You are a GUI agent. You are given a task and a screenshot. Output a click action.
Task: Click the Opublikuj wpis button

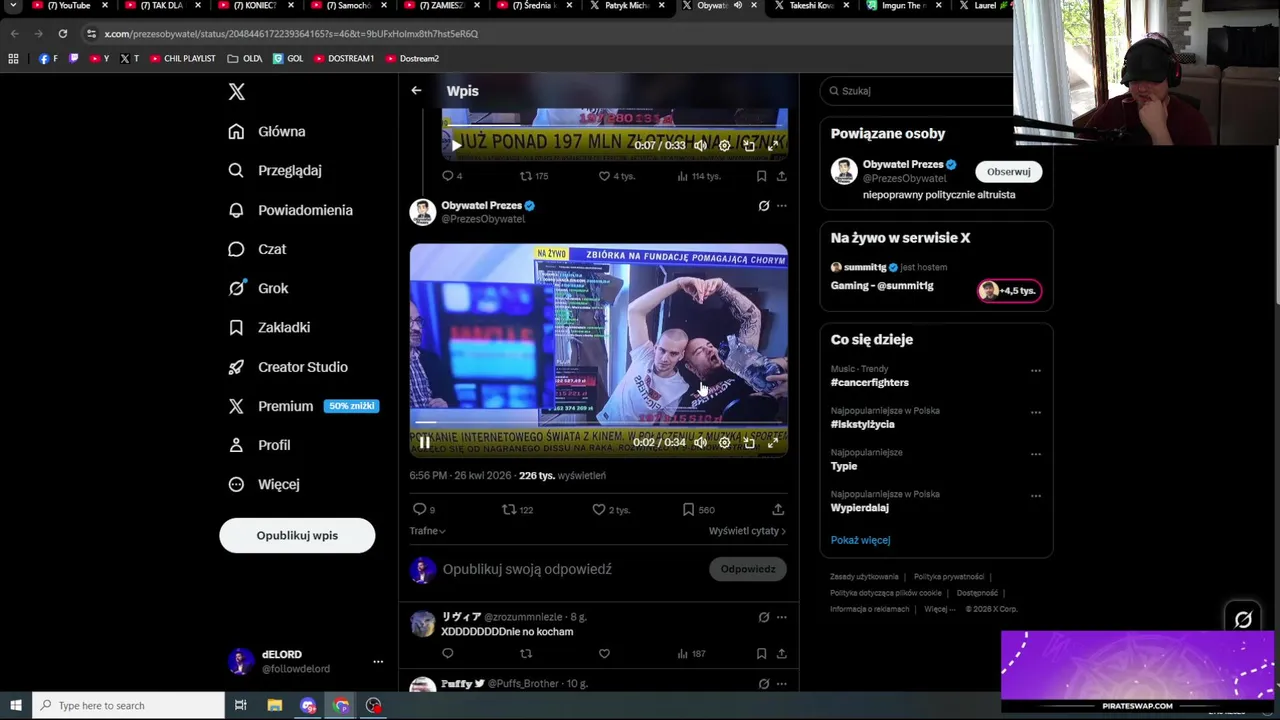(297, 535)
